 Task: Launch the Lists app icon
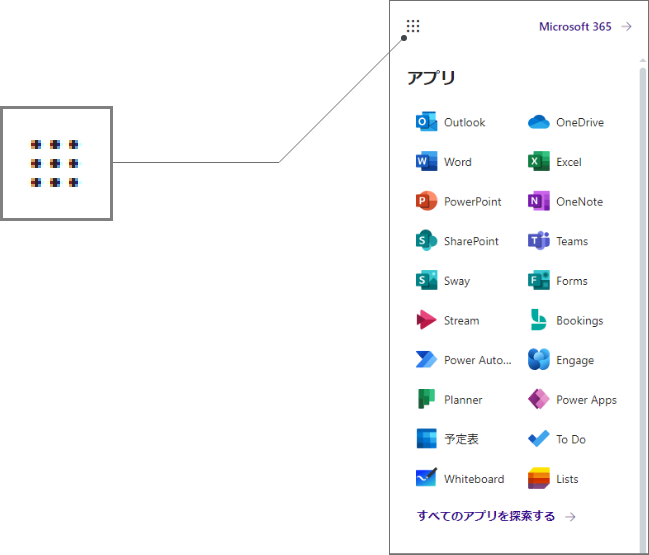click(538, 478)
